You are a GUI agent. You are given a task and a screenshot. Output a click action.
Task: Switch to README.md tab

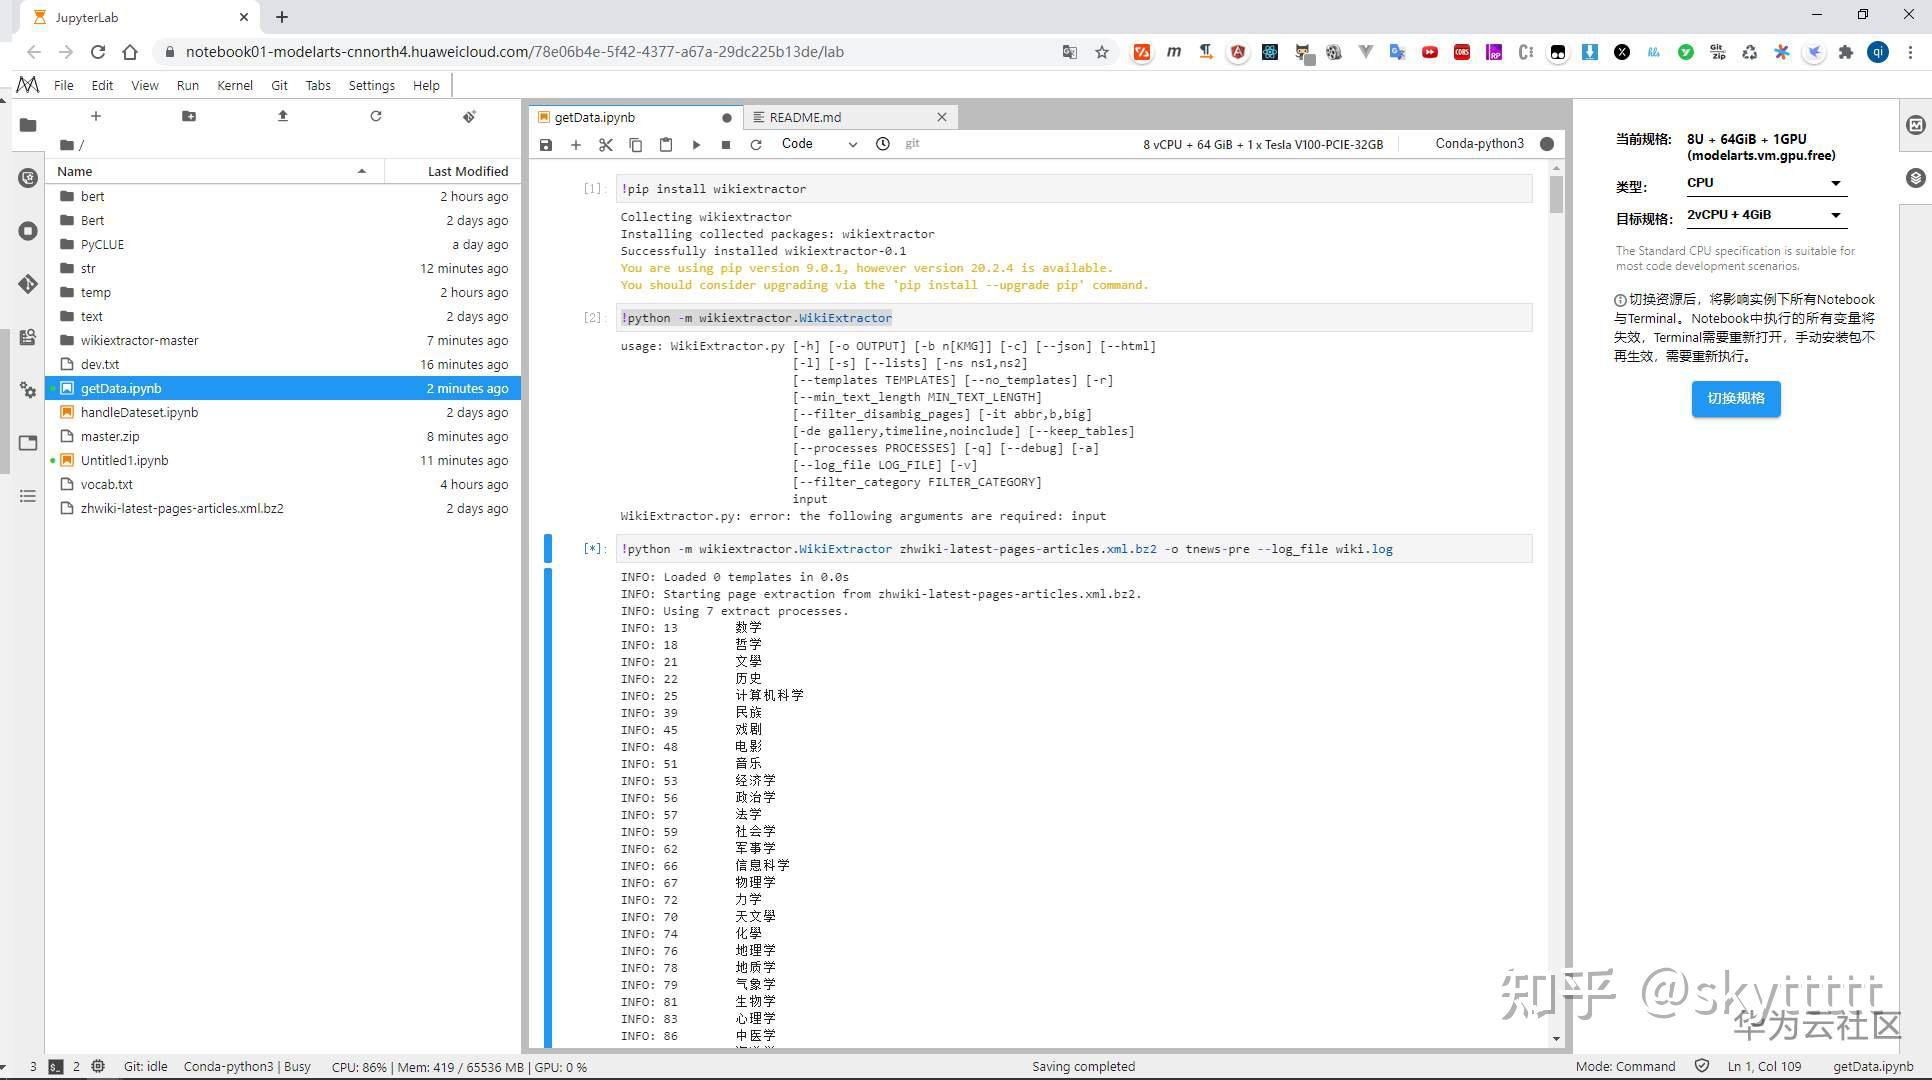(x=805, y=117)
